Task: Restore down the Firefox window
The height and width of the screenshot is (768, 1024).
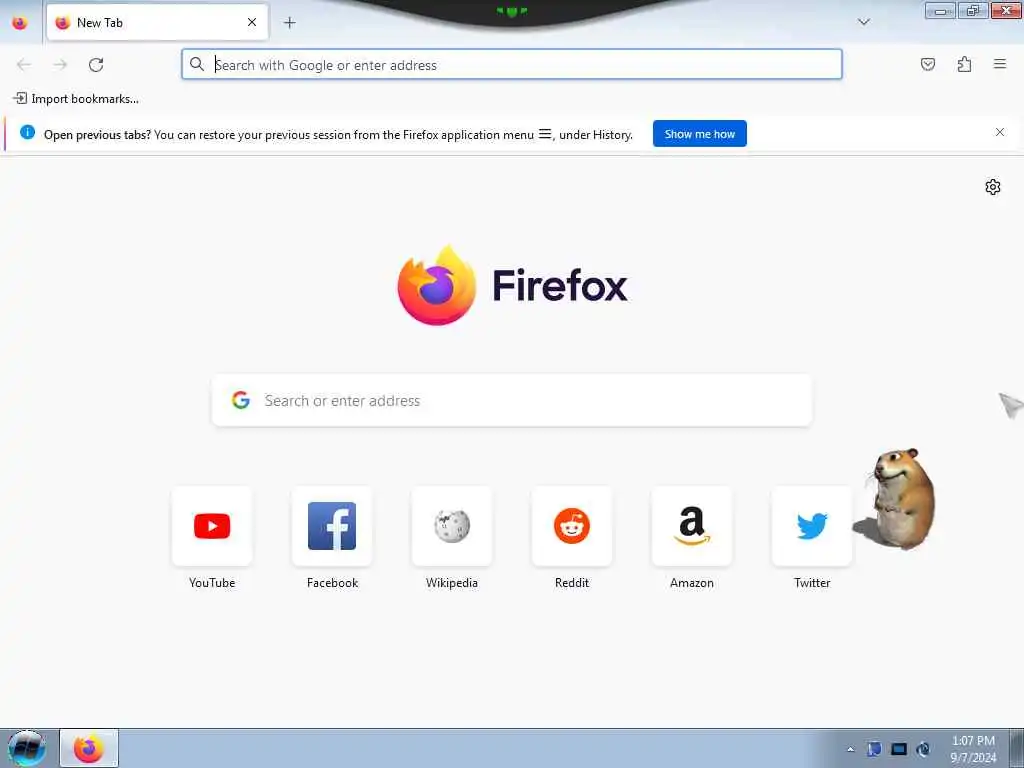Action: click(x=973, y=10)
